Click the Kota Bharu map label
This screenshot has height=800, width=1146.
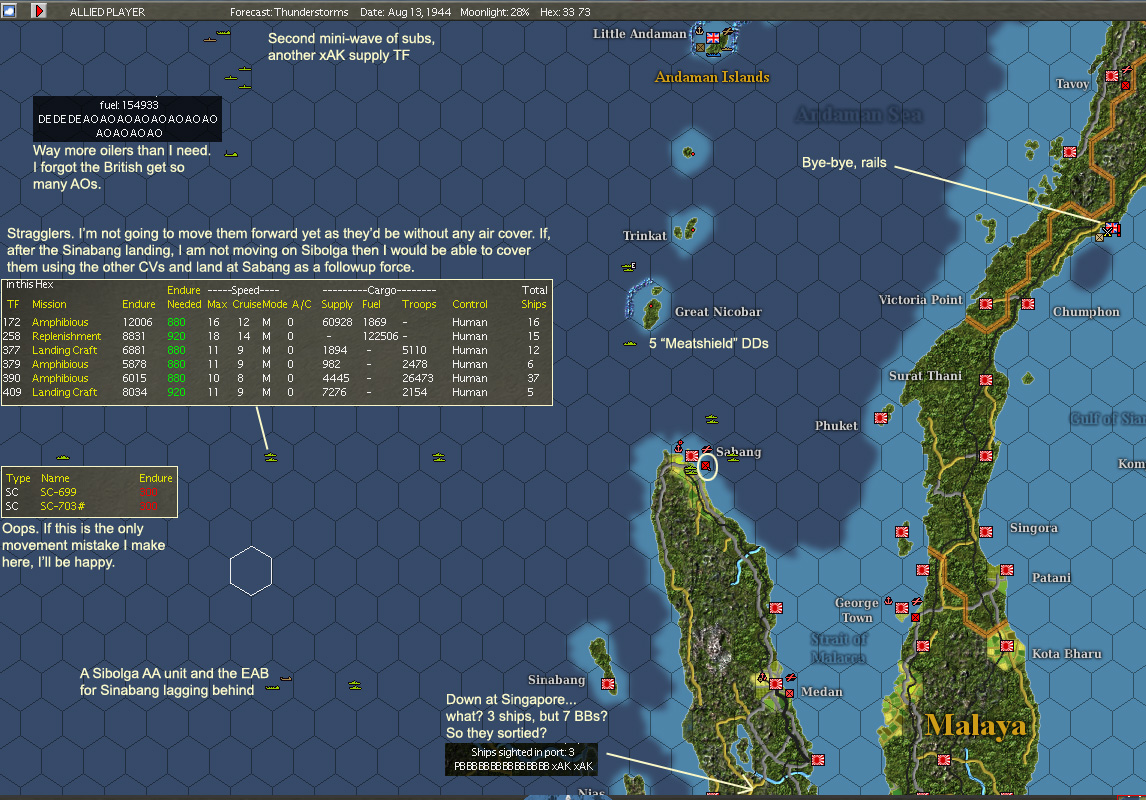click(x=1066, y=653)
